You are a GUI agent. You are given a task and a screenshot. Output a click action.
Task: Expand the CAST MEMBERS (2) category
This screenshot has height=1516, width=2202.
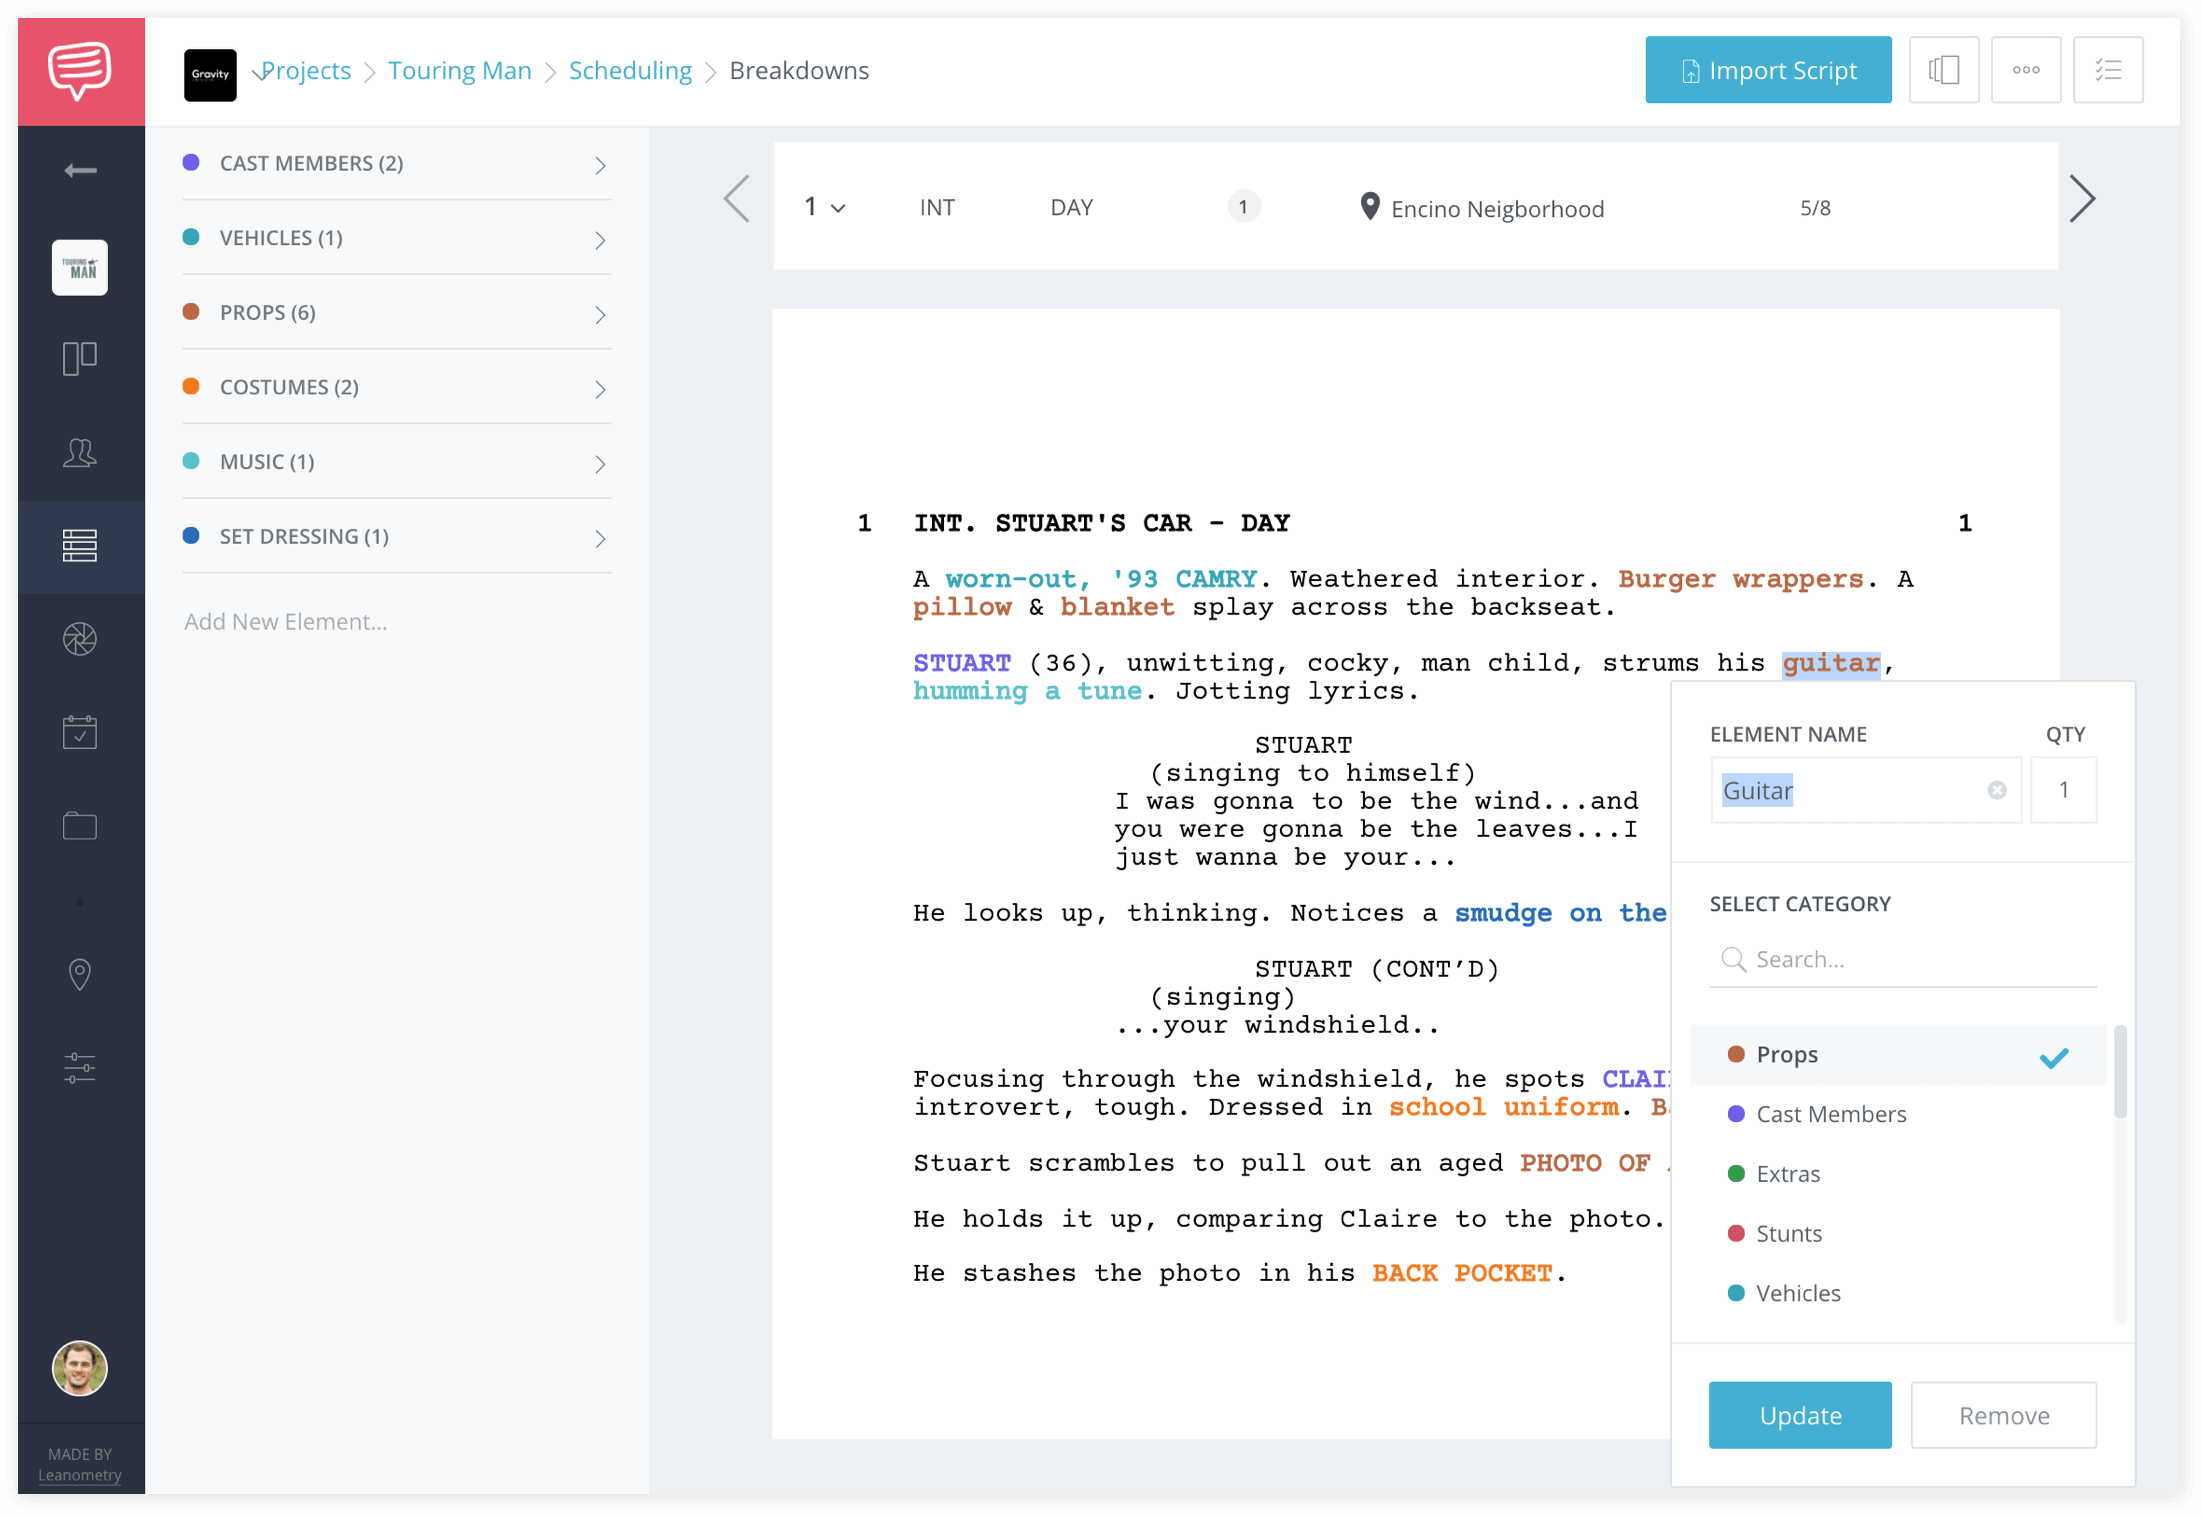[597, 162]
